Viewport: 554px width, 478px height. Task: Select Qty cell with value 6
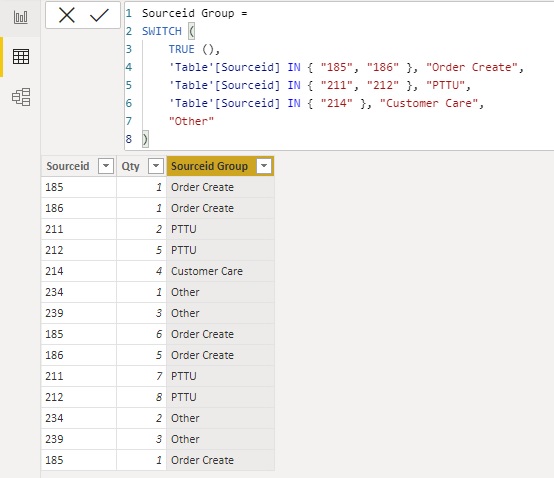[141, 334]
